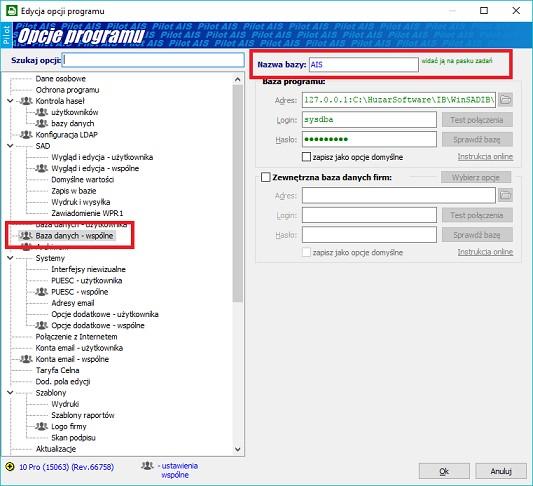The image size is (533, 486).
Task: Collapse the Szablony tree node
Action: [10, 393]
